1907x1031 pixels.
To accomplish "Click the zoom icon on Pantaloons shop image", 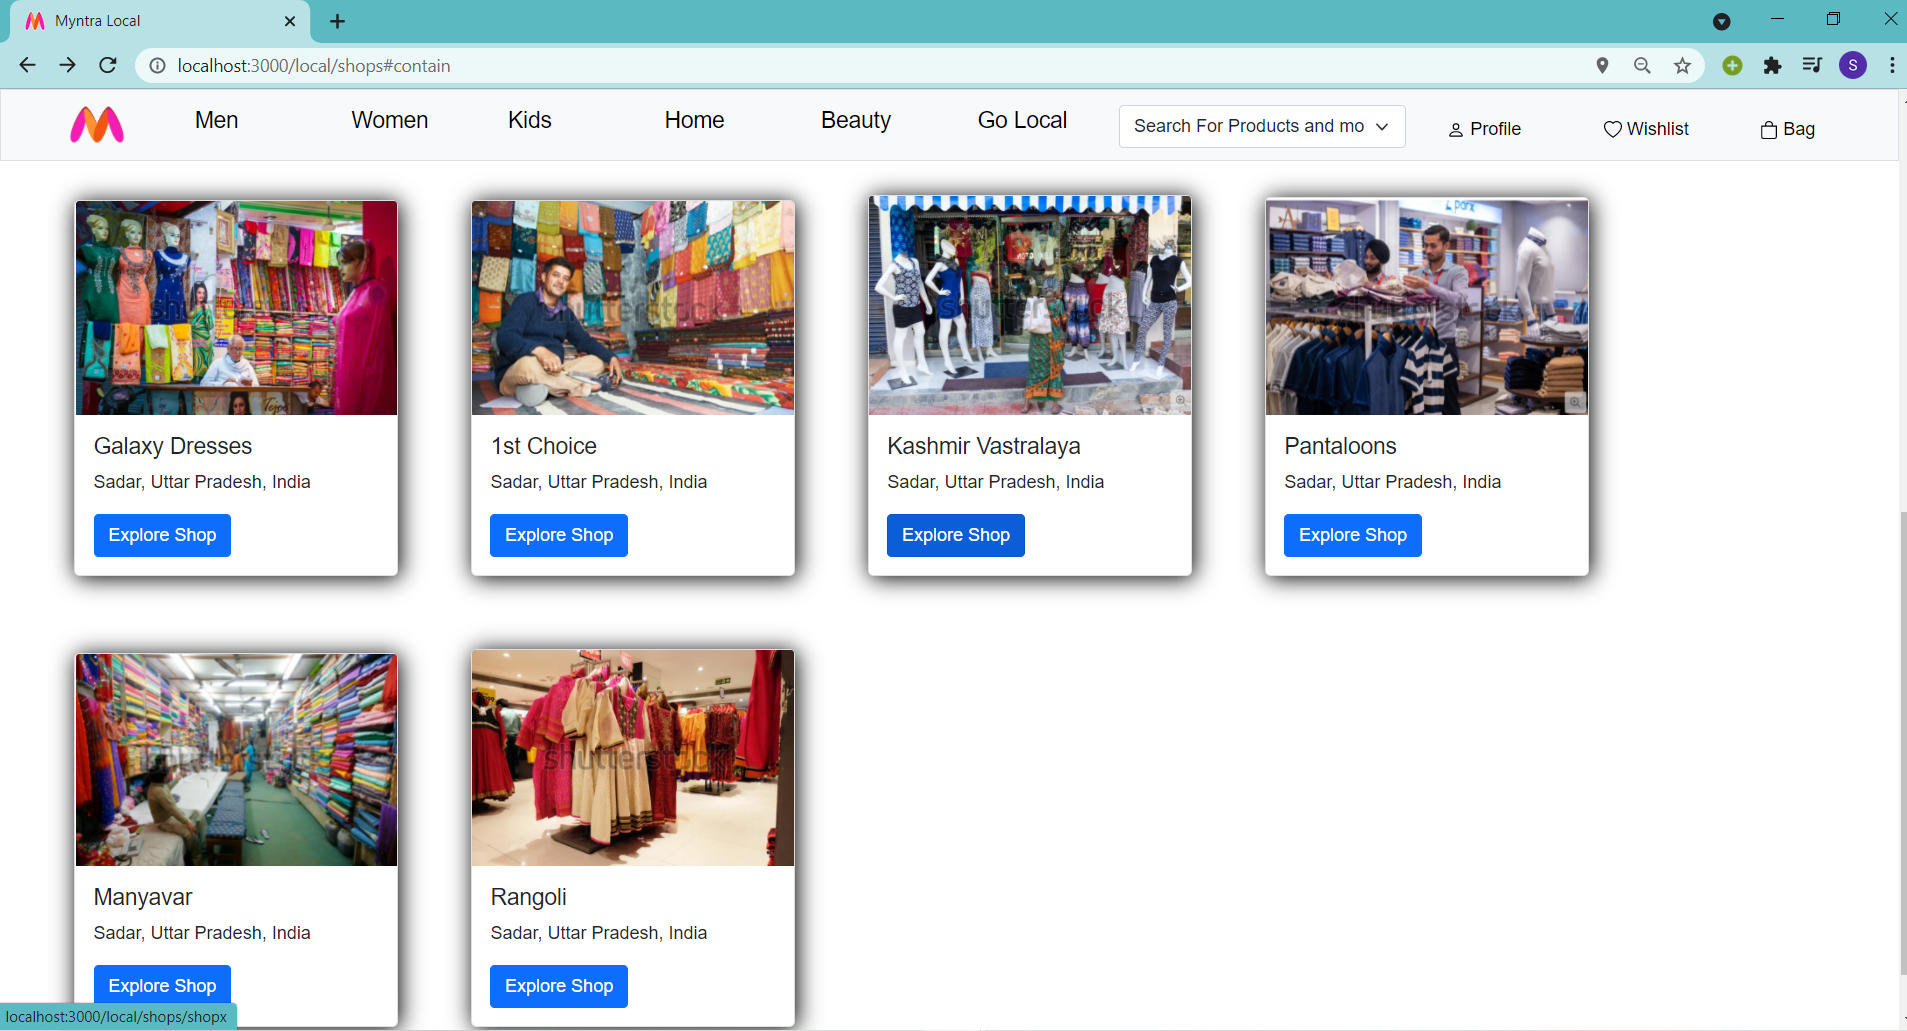I will tap(1573, 402).
